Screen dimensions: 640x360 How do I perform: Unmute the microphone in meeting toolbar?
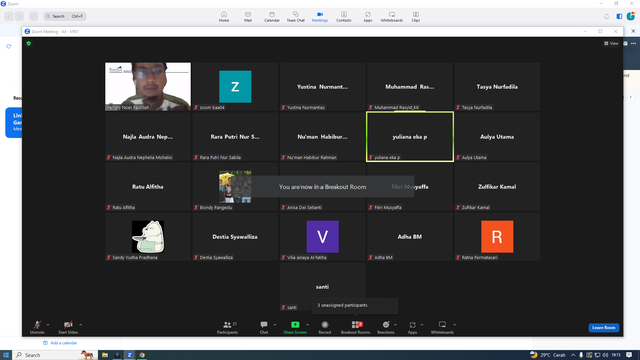click(37, 327)
